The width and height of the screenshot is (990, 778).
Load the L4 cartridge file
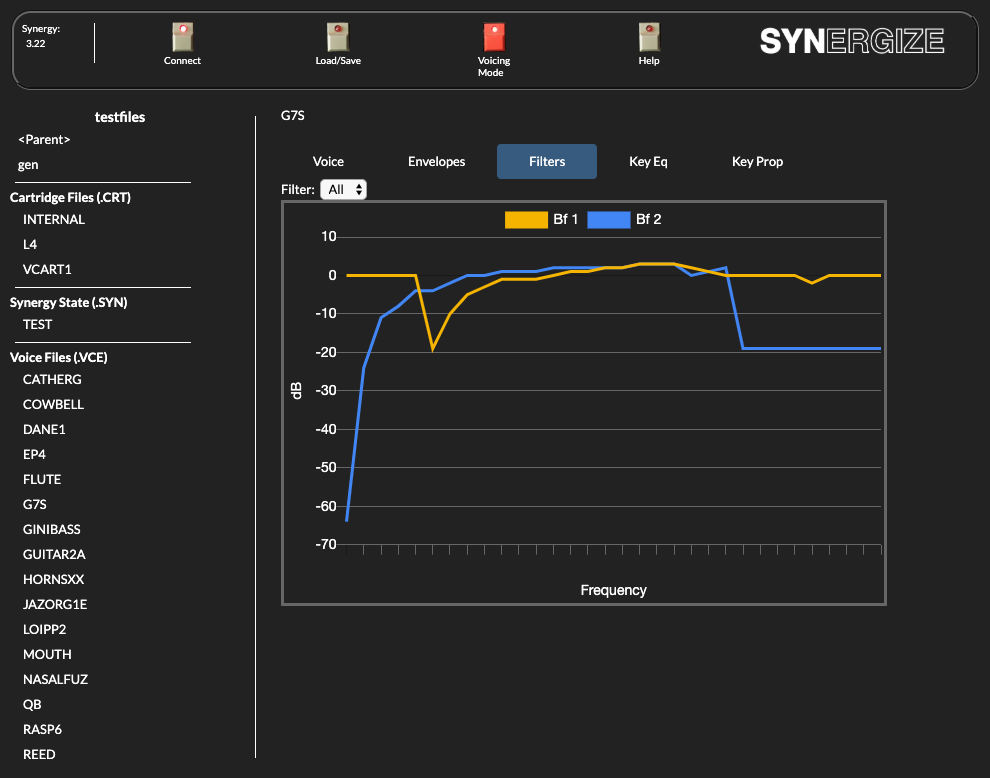pyautogui.click(x=30, y=244)
